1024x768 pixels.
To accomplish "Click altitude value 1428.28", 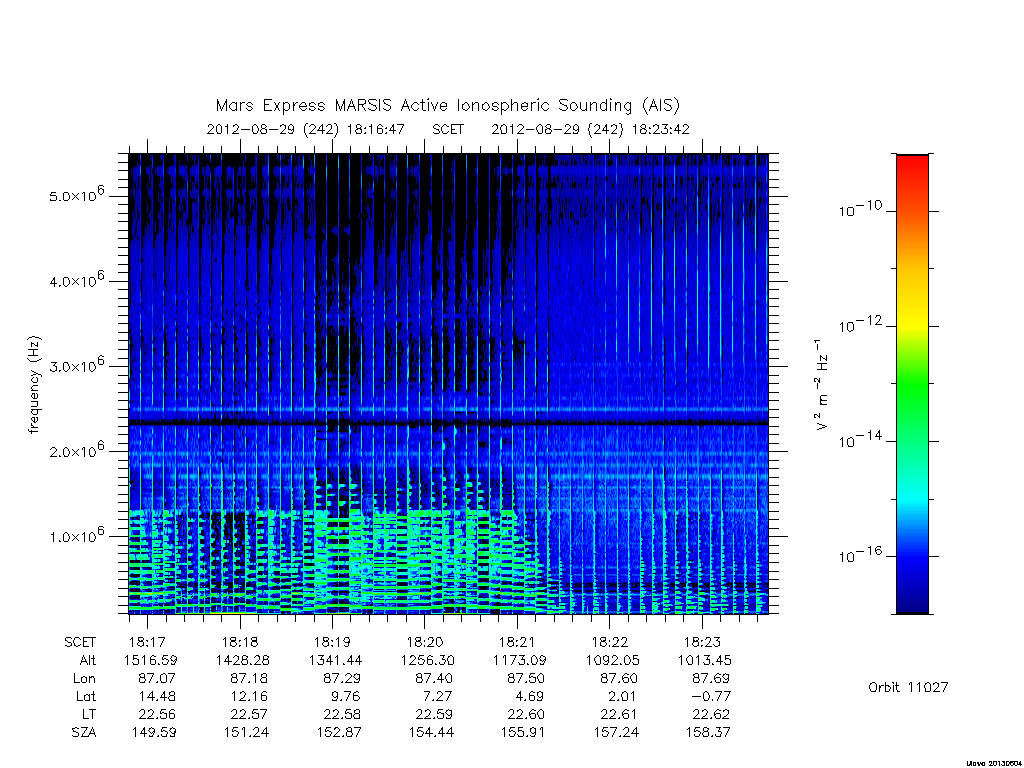I will click(242, 660).
